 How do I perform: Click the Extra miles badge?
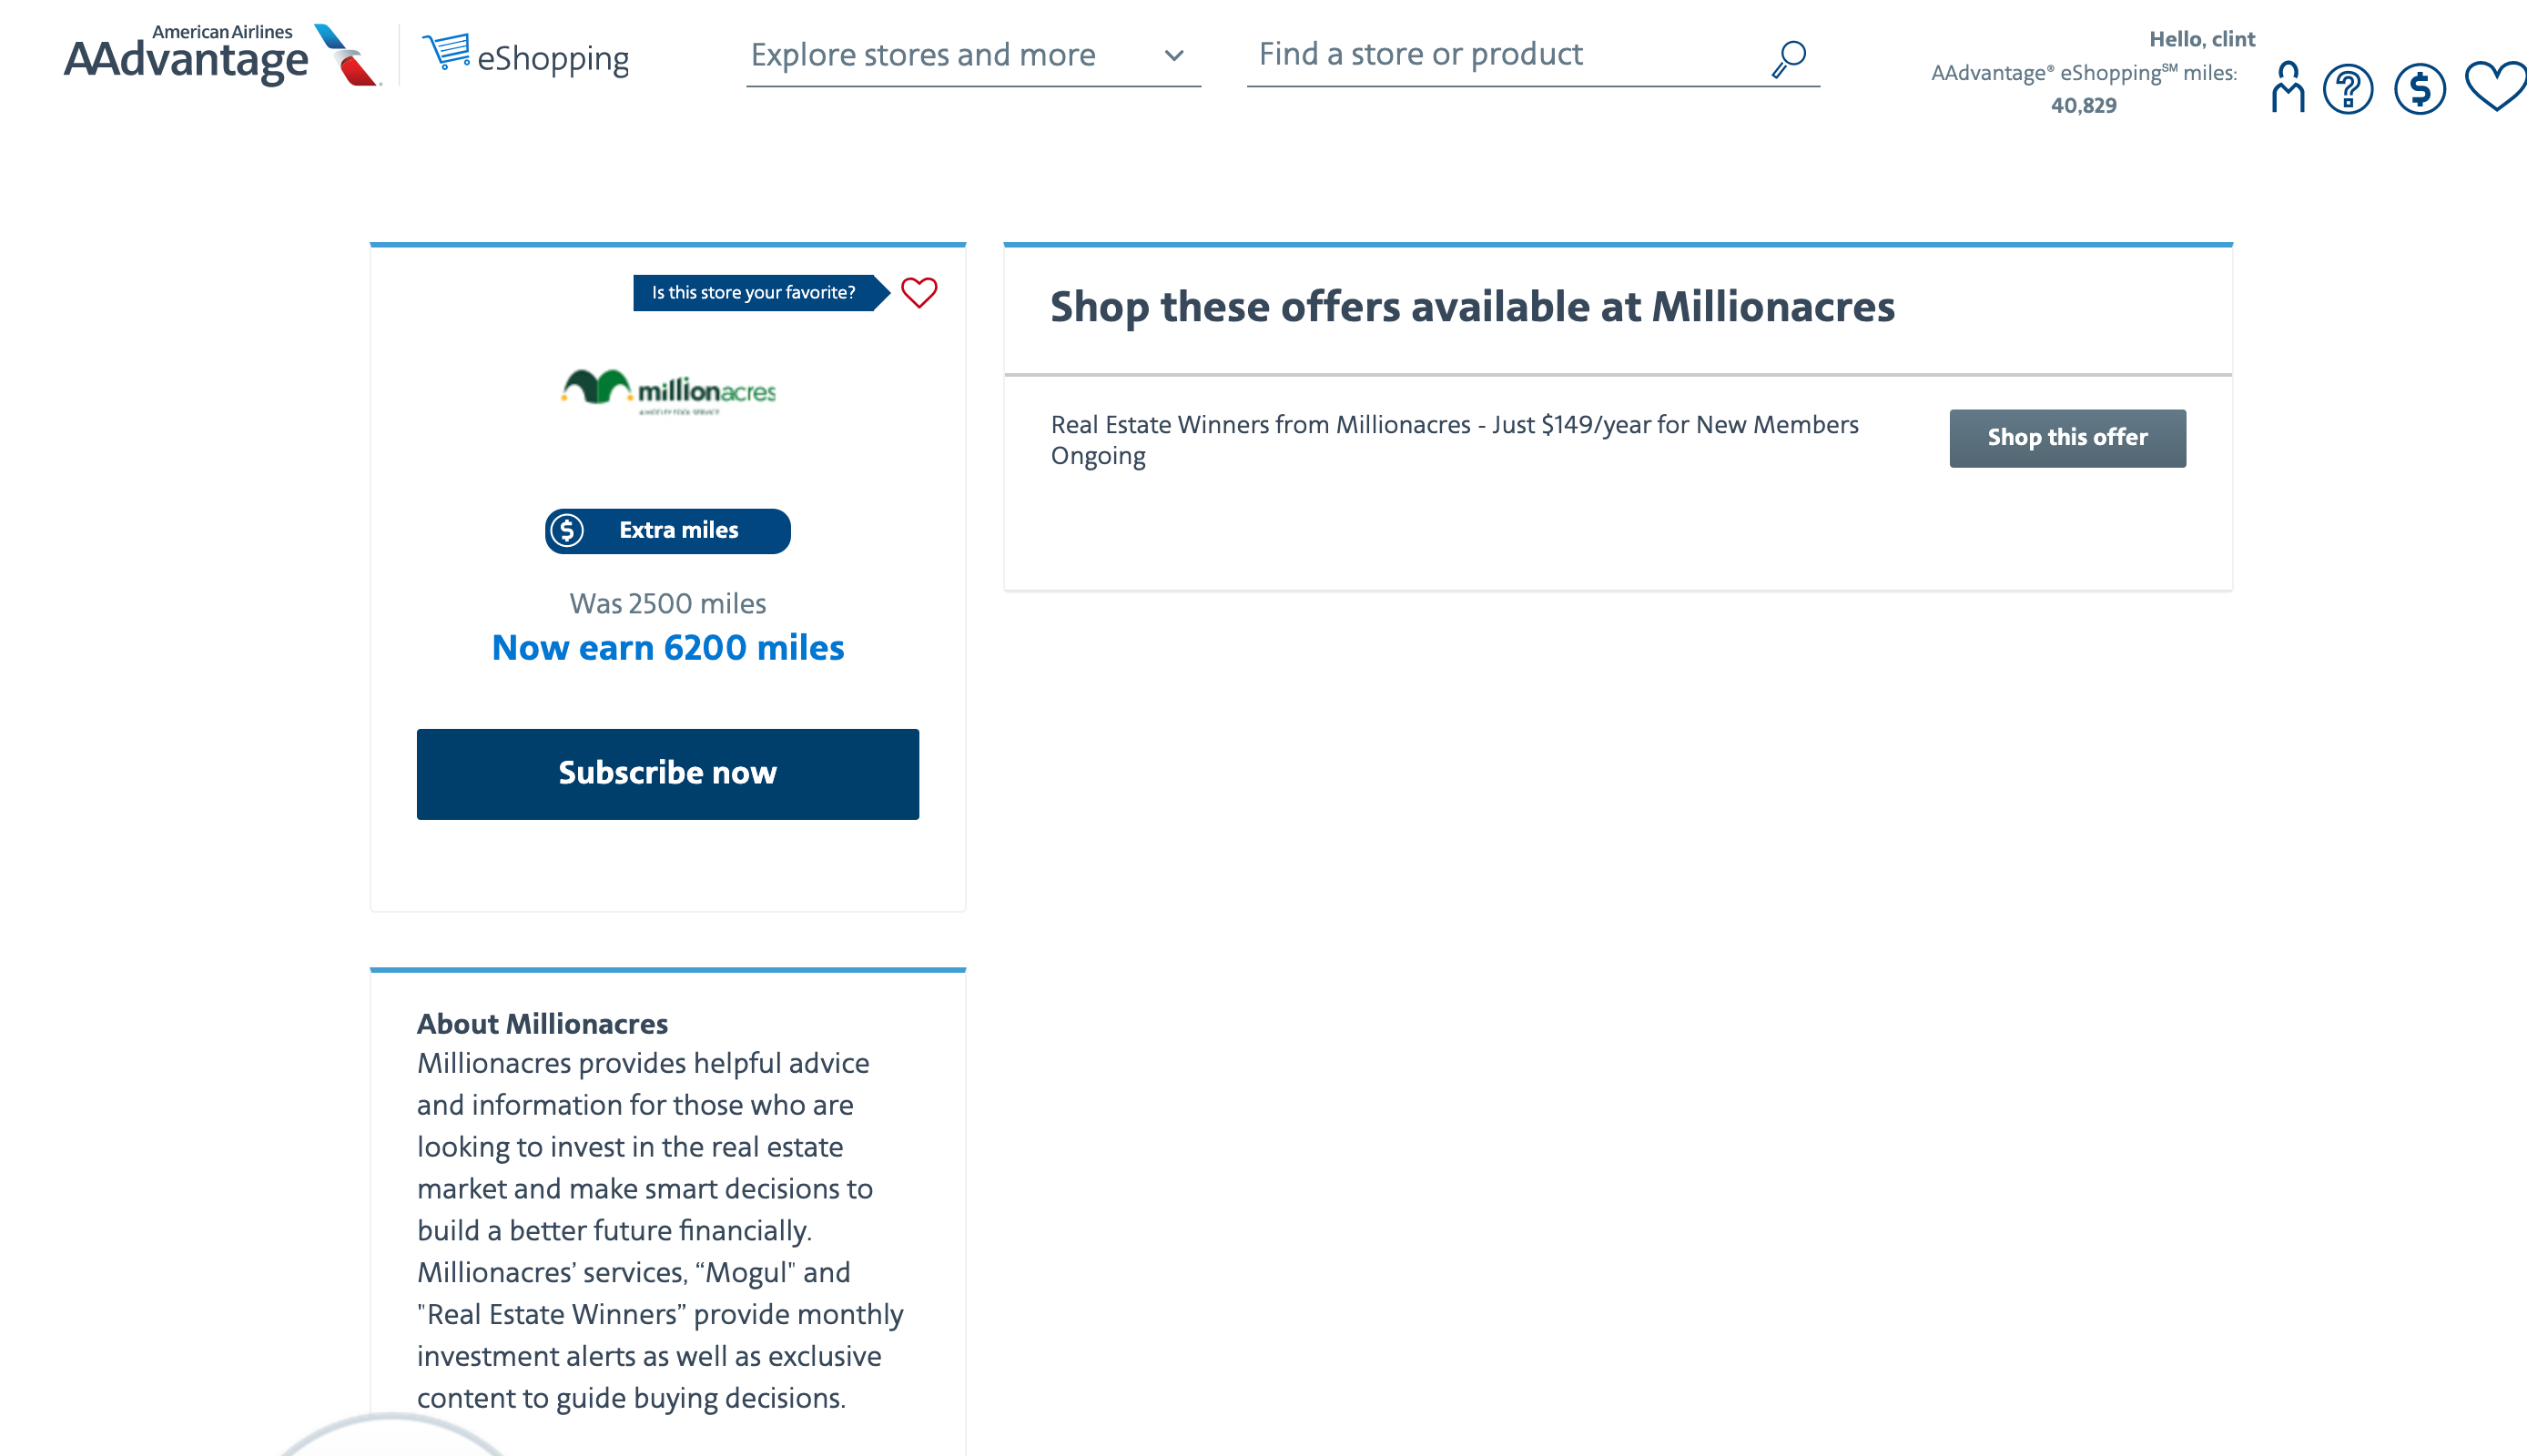tap(668, 531)
